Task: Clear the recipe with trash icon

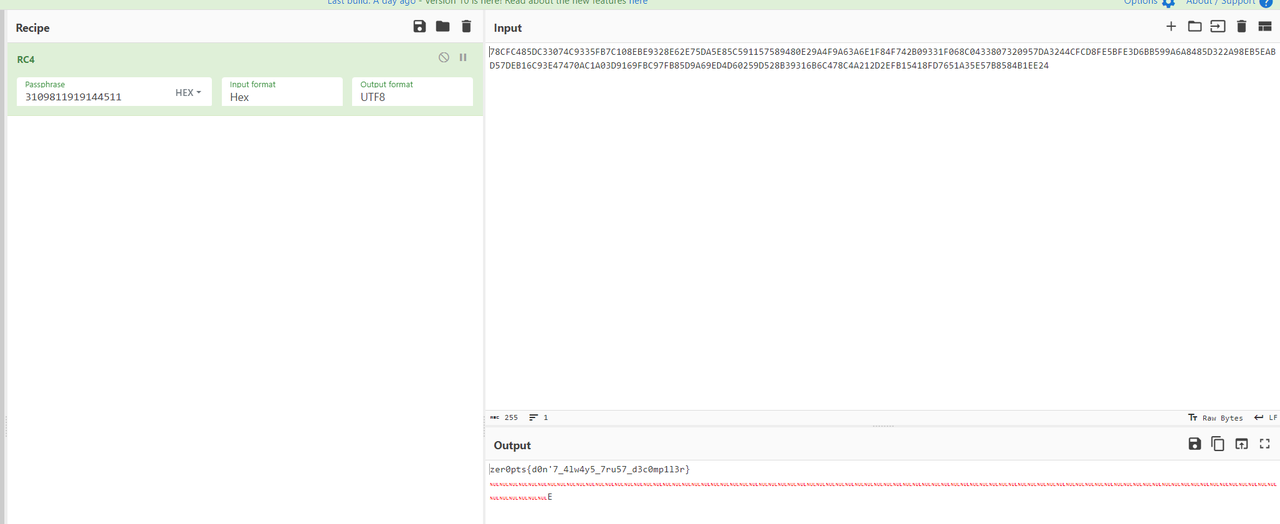Action: pos(466,27)
